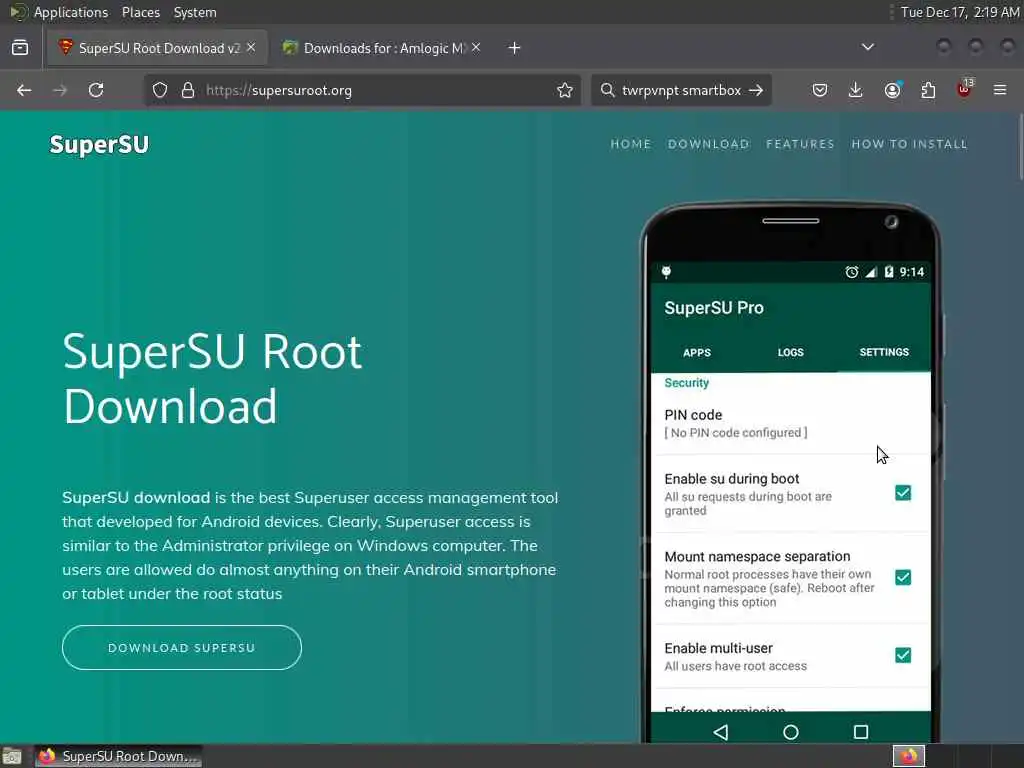Toggle Mount namespace separation checkbox
Screen dimensions: 1024x768
903,577
